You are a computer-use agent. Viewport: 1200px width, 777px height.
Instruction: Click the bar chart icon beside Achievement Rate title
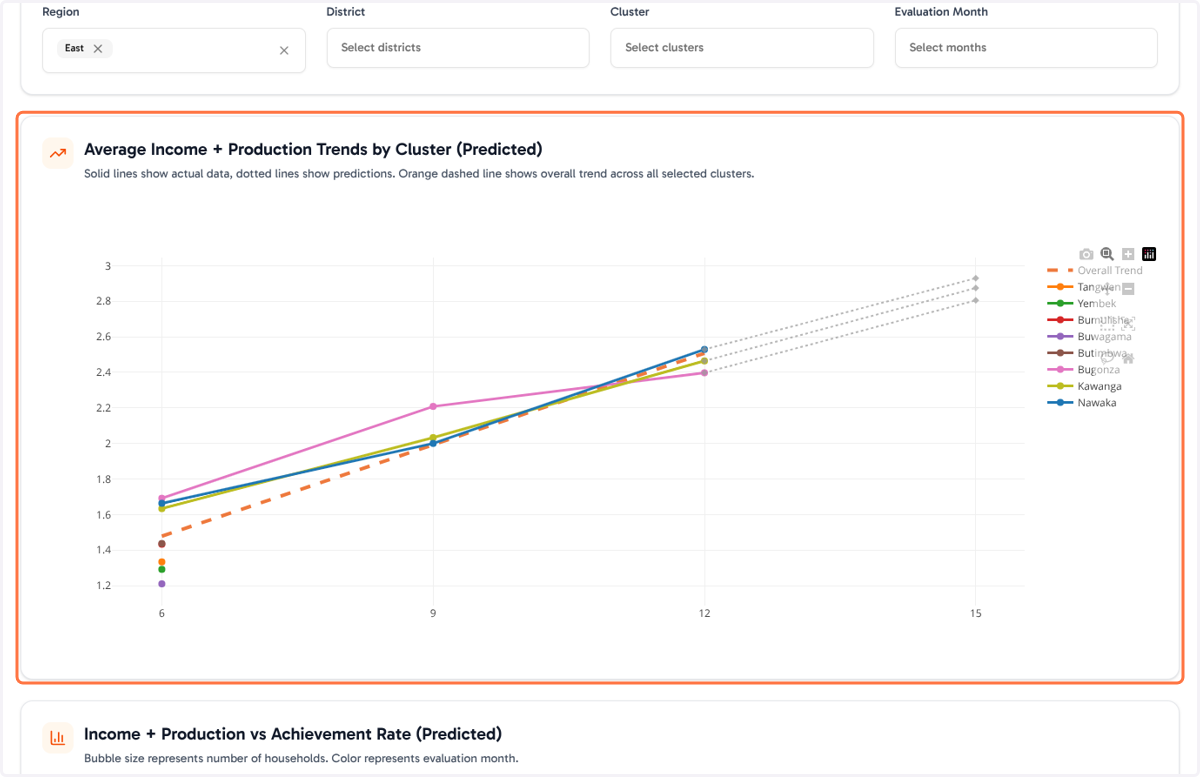pyautogui.click(x=58, y=738)
